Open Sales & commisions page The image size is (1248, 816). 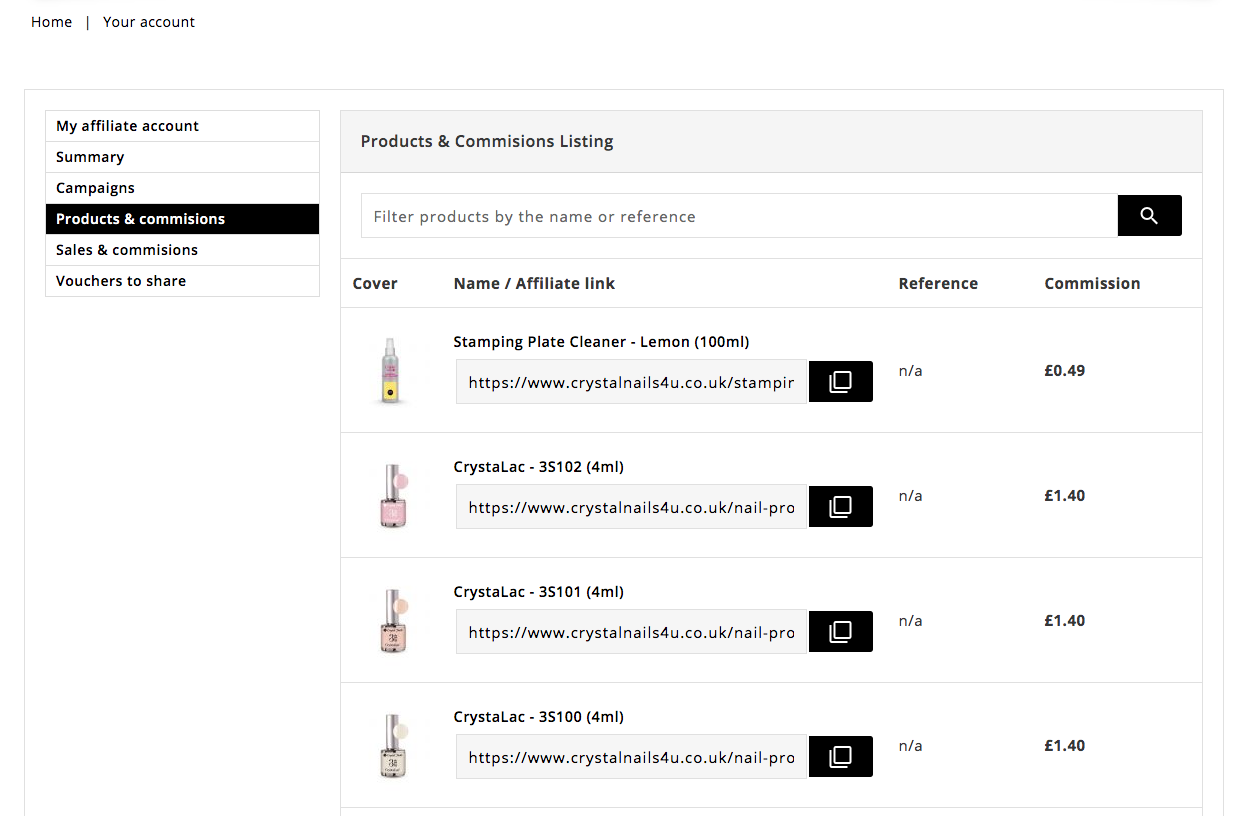(127, 250)
